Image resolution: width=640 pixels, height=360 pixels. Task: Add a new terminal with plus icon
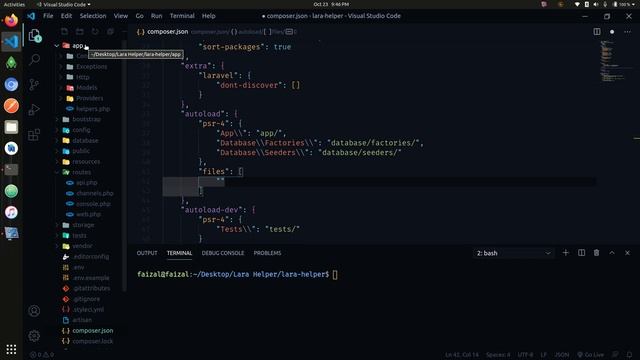coord(565,253)
